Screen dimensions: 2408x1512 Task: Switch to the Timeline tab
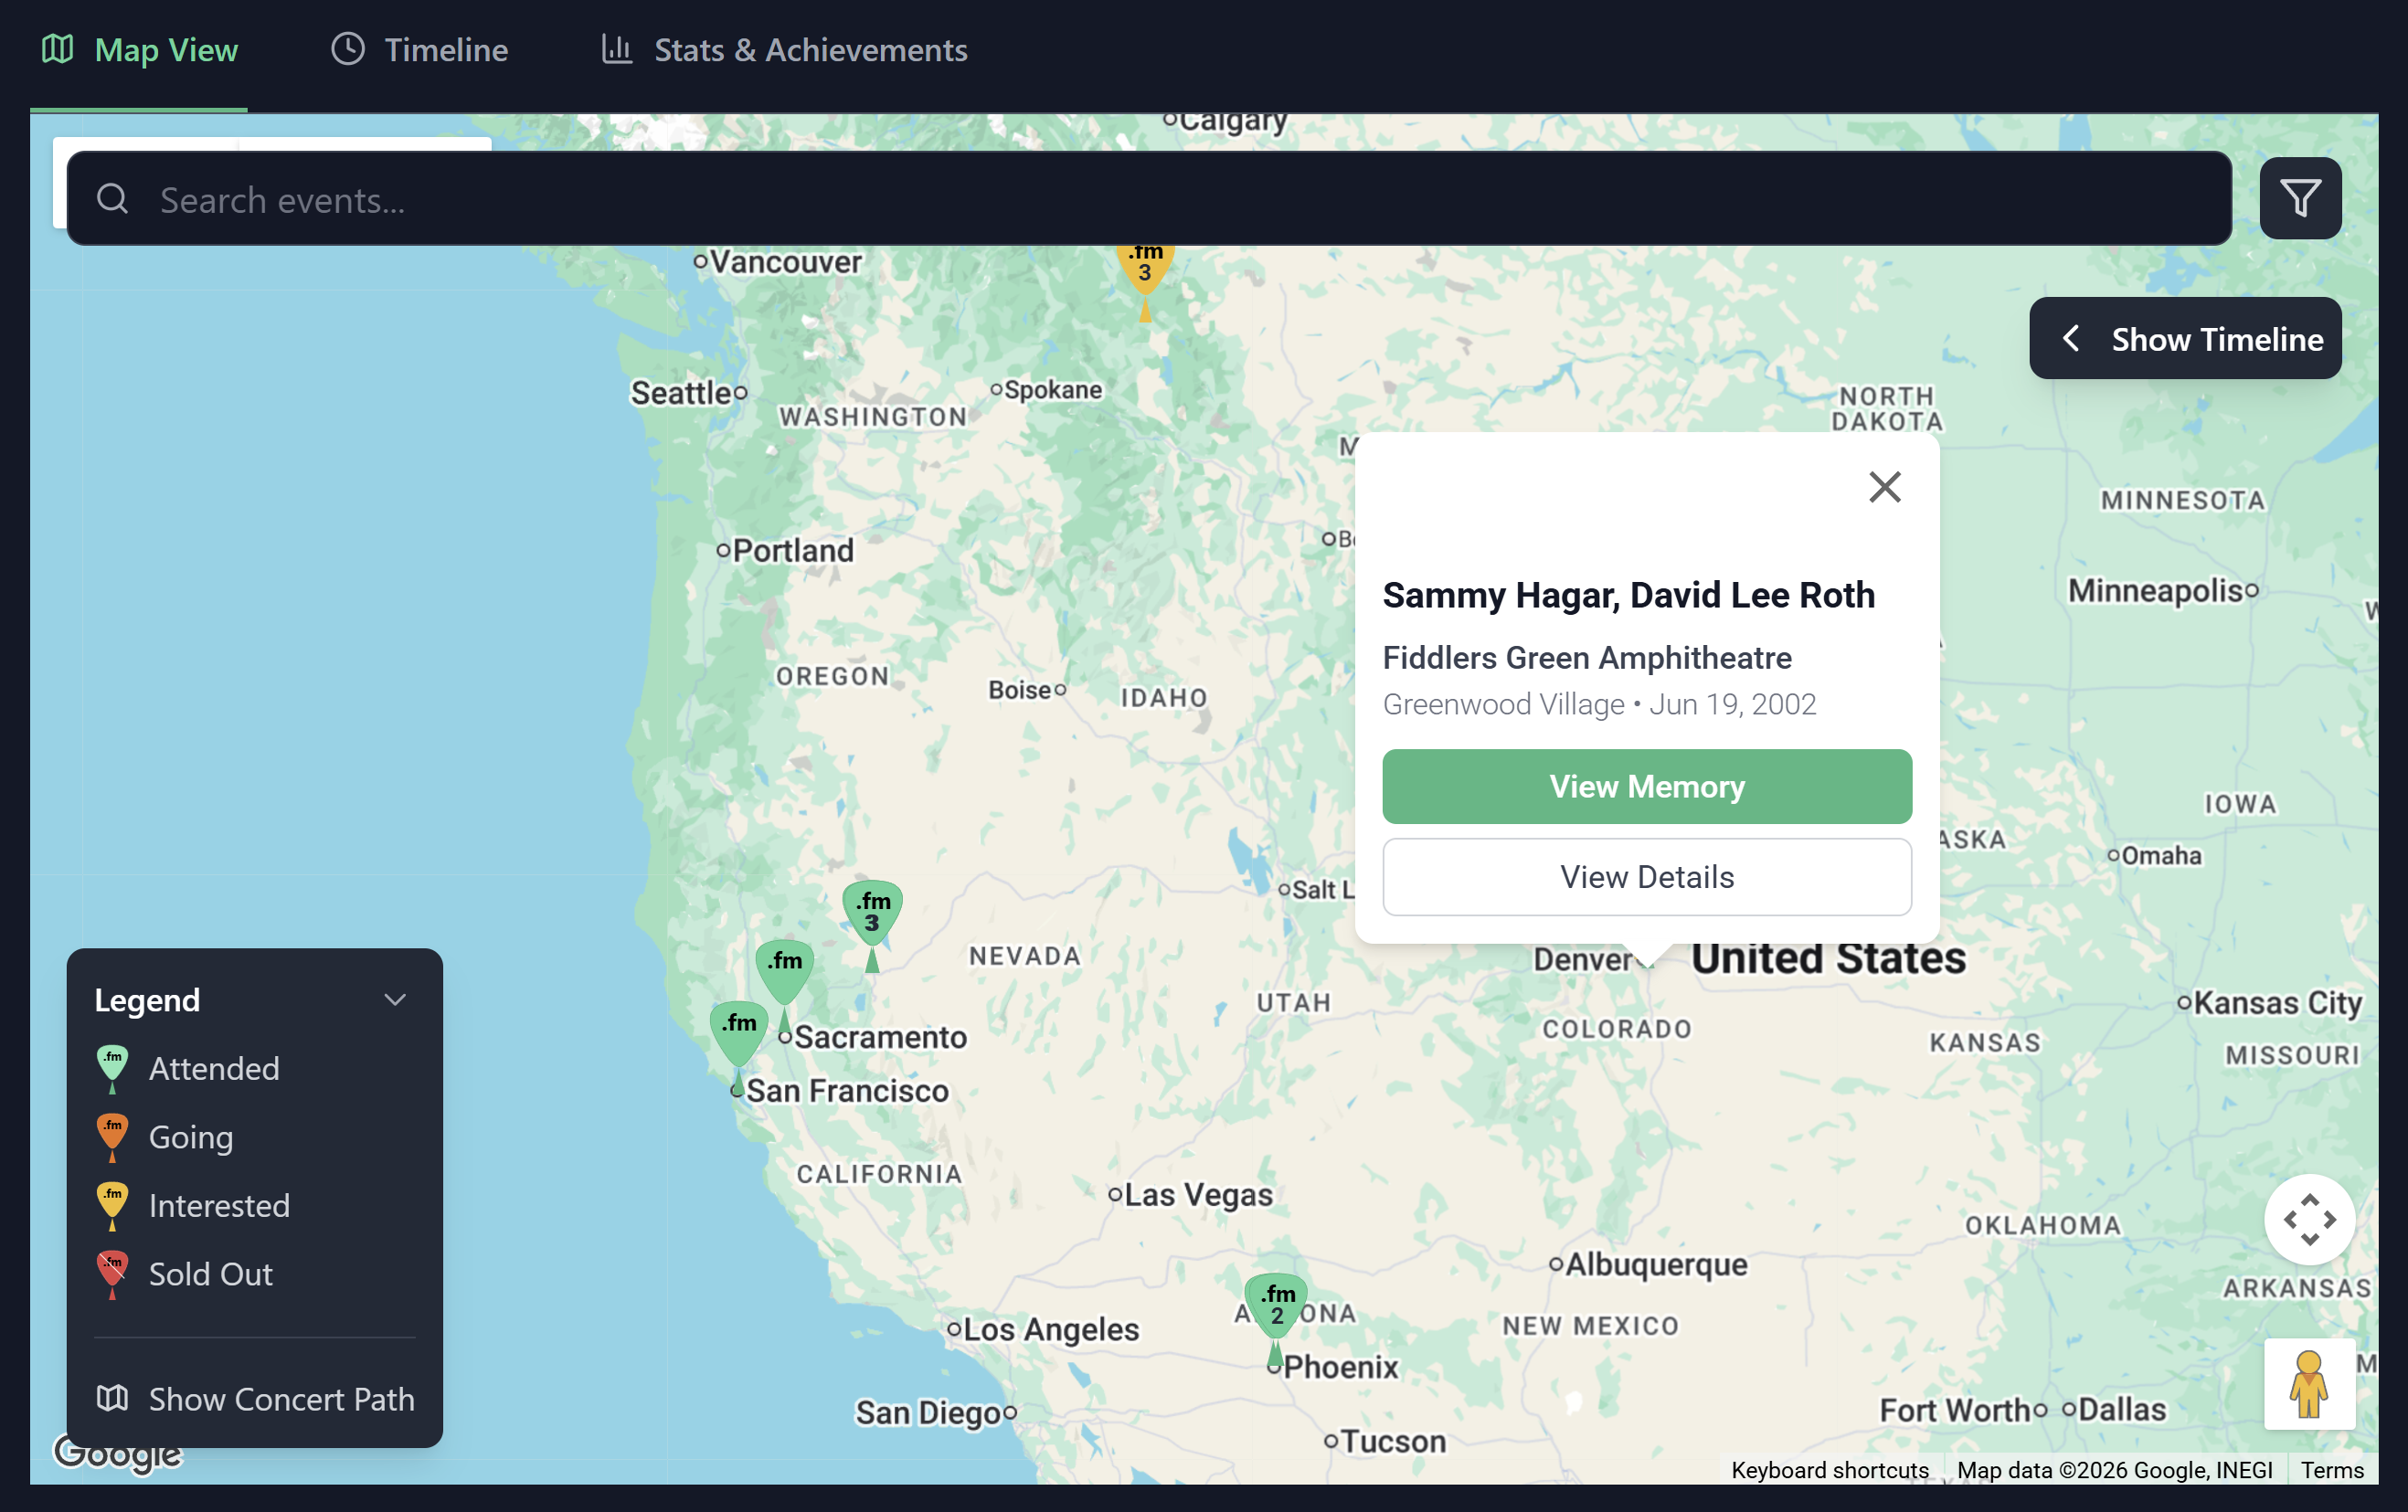click(x=419, y=49)
